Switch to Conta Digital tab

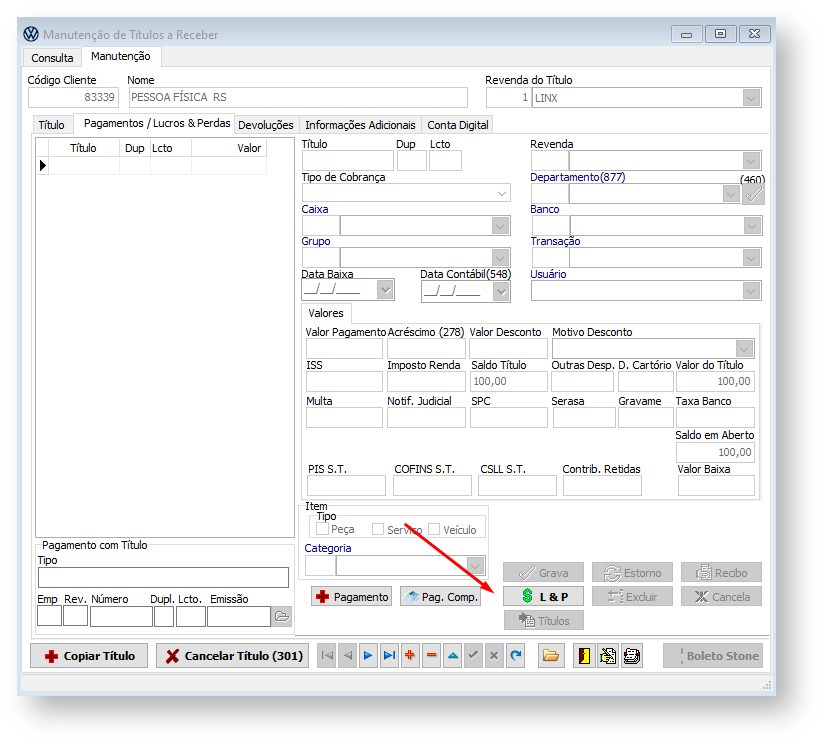[458, 125]
